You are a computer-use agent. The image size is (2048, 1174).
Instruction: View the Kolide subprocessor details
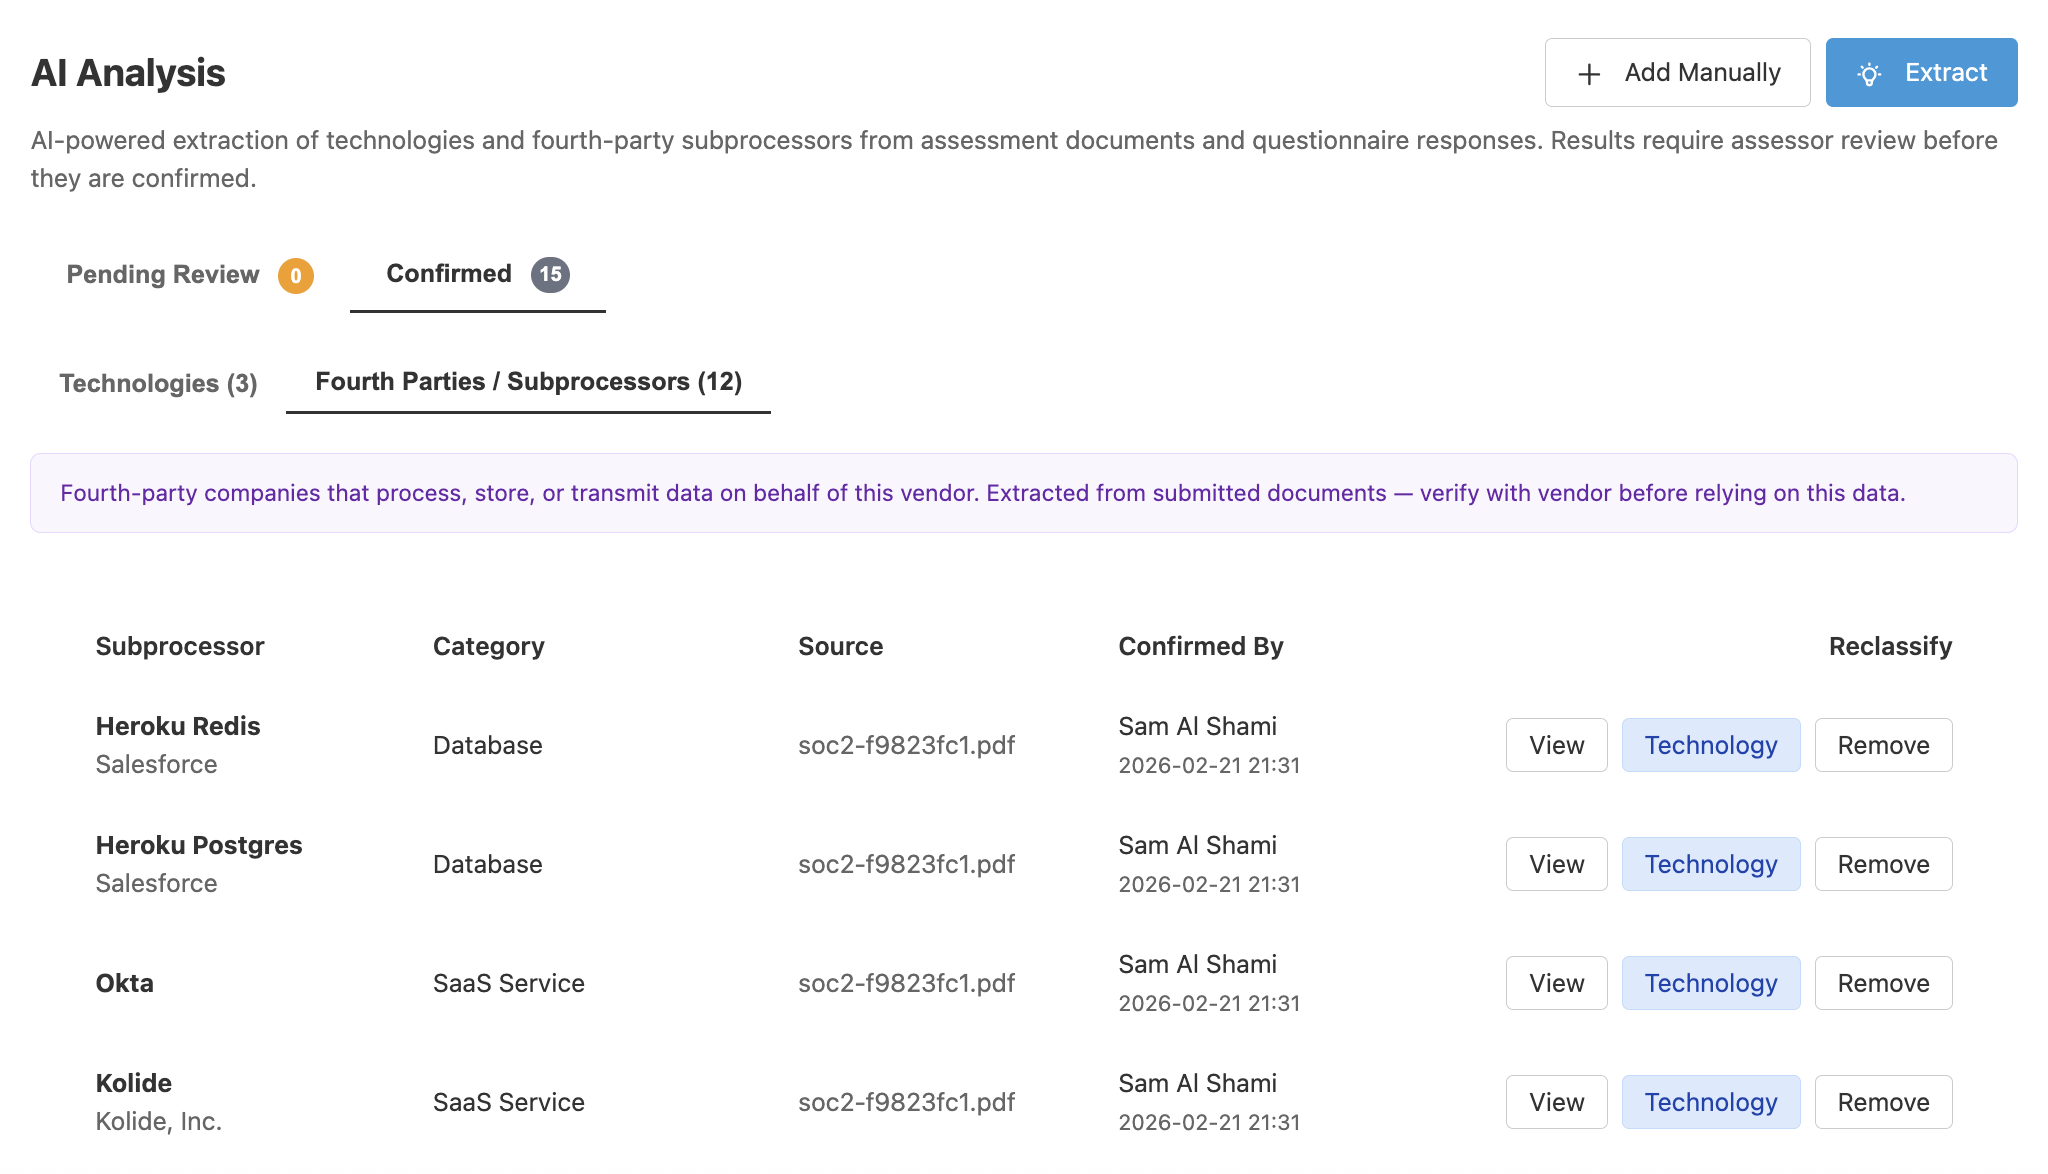click(1556, 1102)
